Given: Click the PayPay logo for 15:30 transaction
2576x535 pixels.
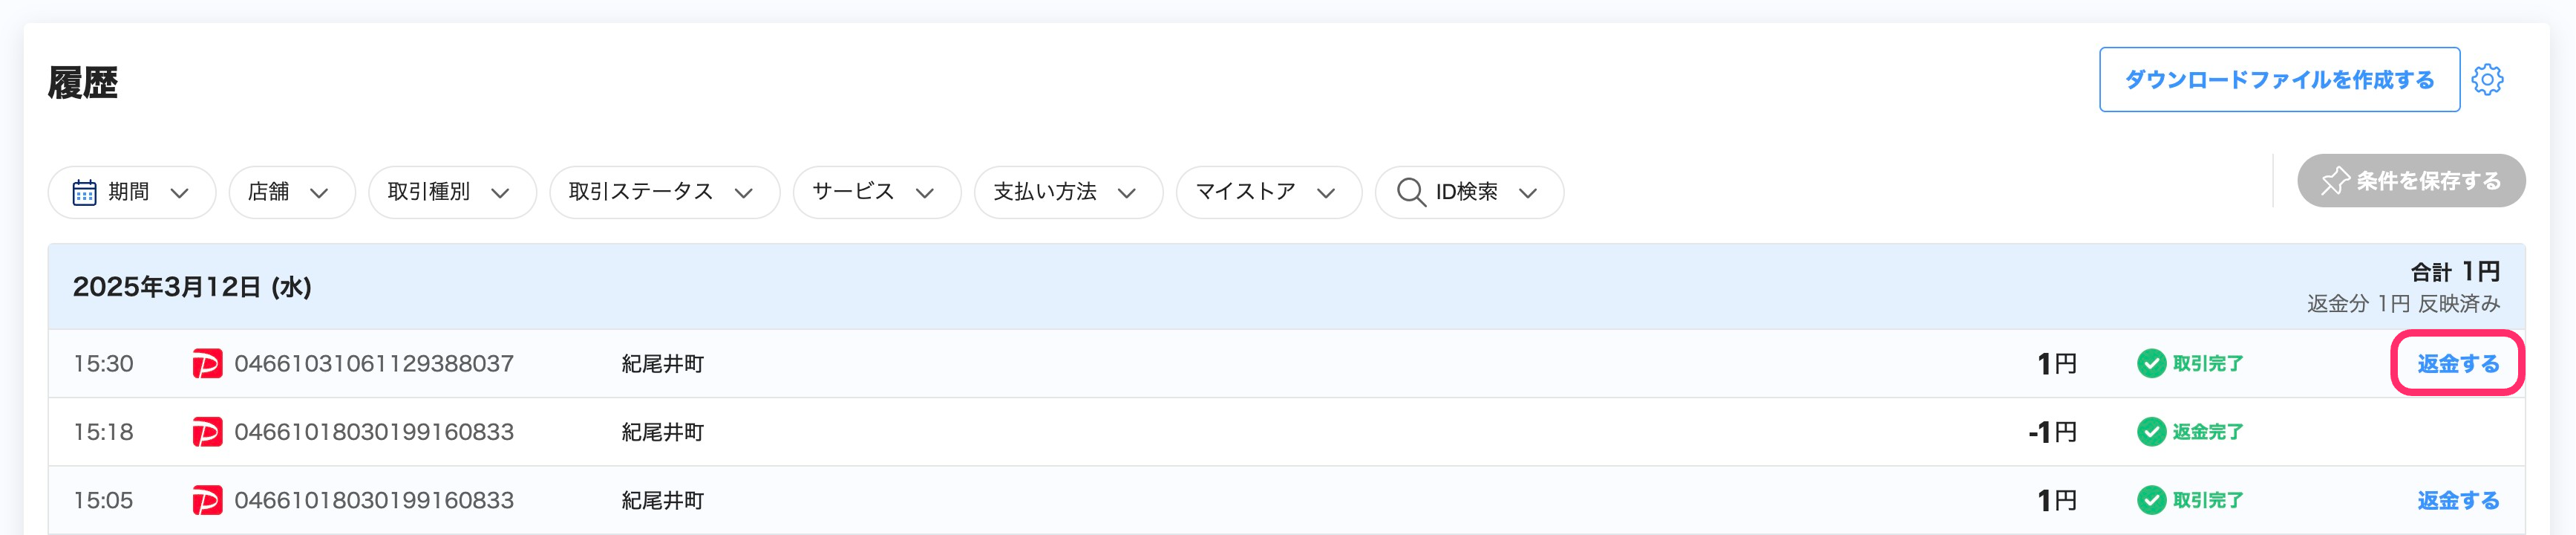Looking at the screenshot, I should 207,363.
